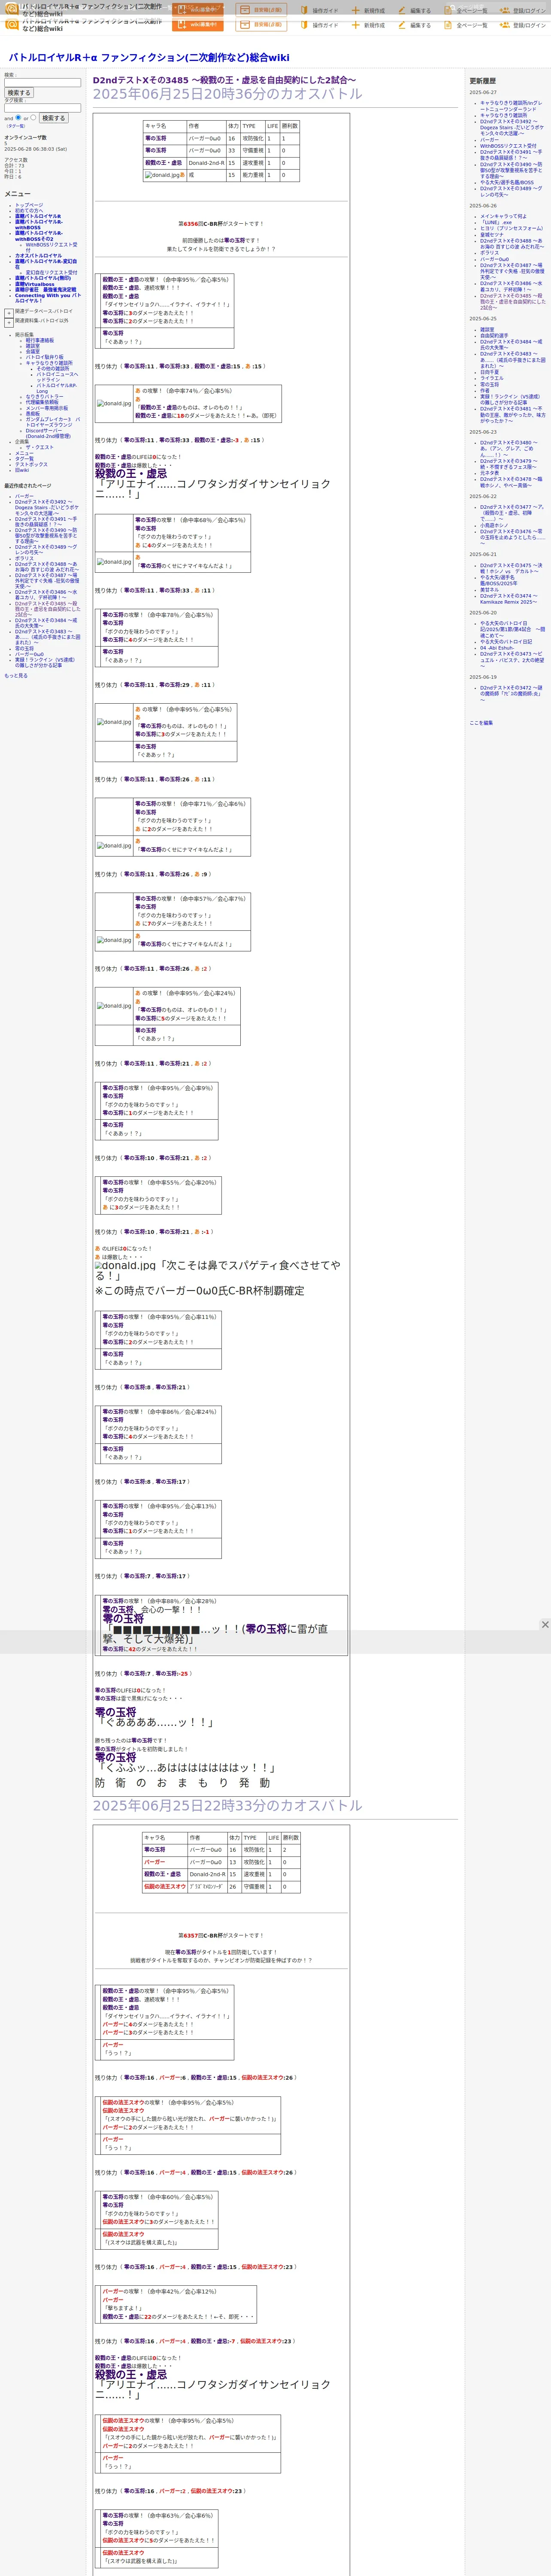Open トップページ in the menu
Screen dimensions: 551x2576
[29, 205]
